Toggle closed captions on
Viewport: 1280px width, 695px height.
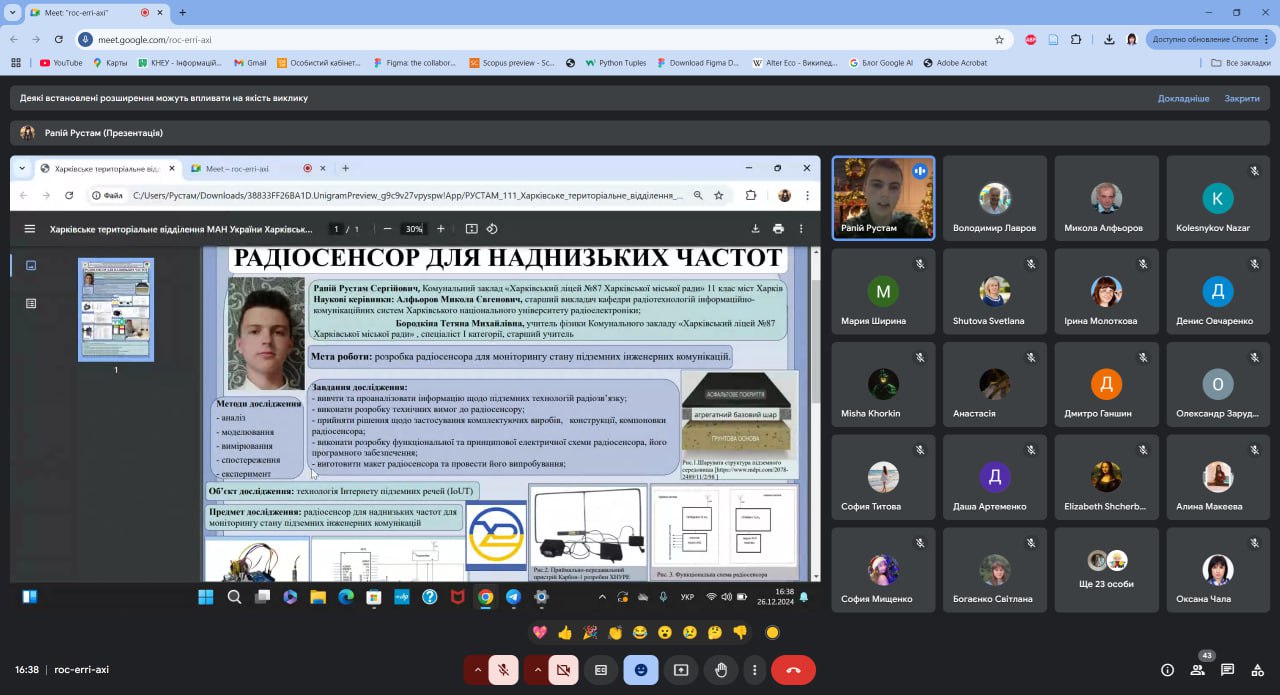(601, 670)
